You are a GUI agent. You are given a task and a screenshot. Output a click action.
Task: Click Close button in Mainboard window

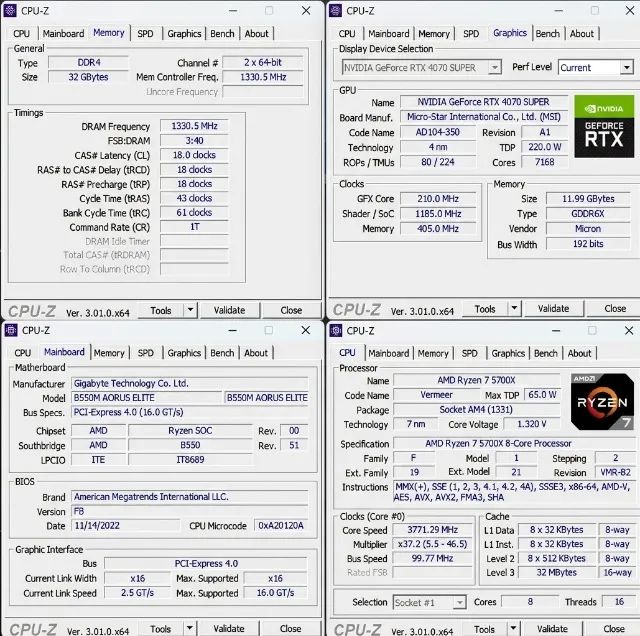pyautogui.click(x=291, y=629)
